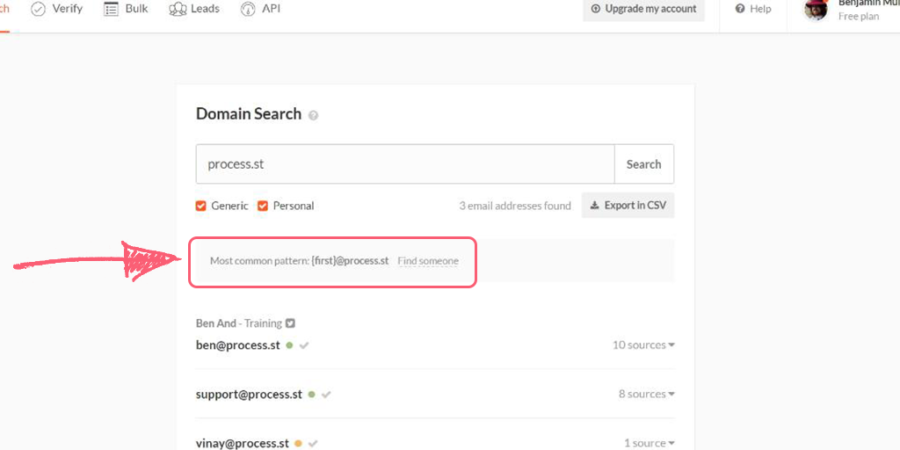Uncheck the Personal checkbox
900x450 pixels.
[263, 205]
